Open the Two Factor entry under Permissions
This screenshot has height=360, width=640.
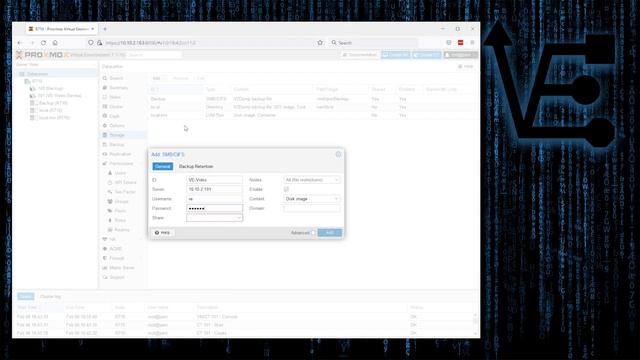tap(124, 192)
